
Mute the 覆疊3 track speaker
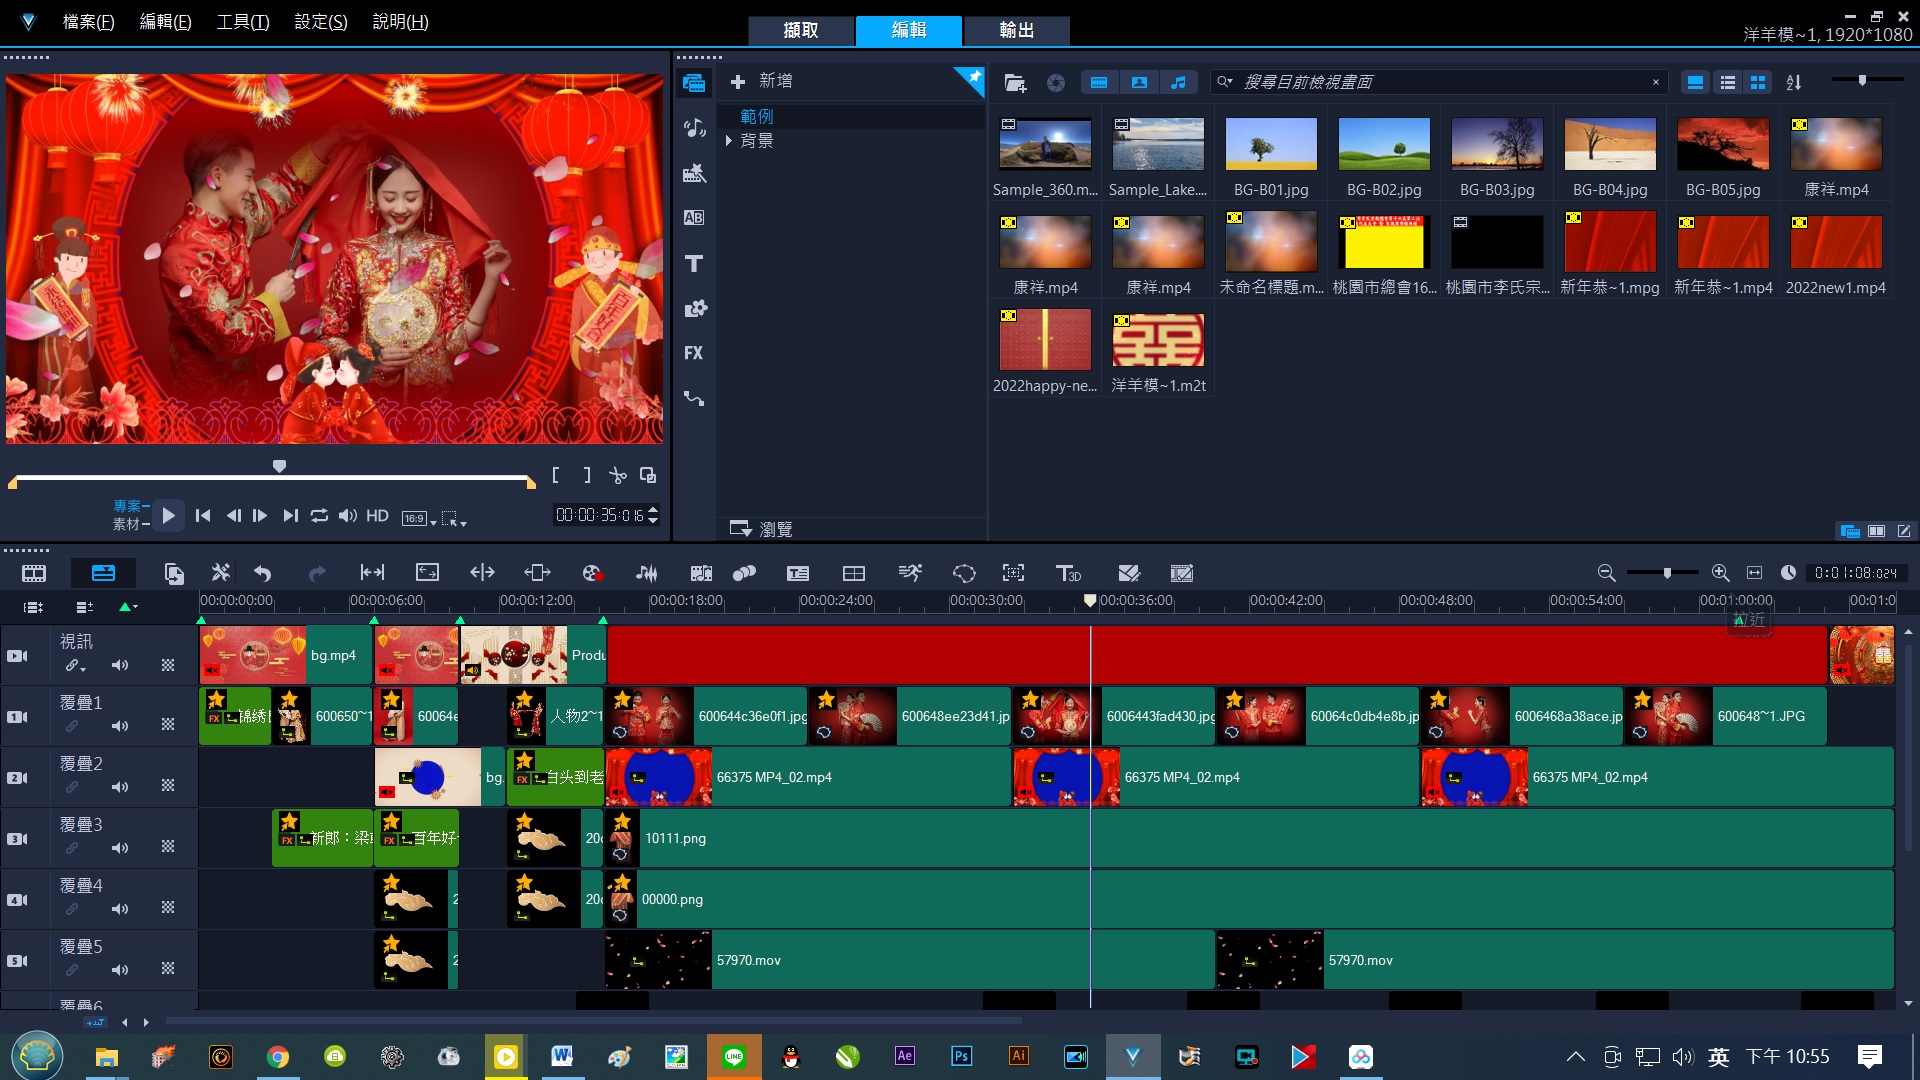click(120, 848)
